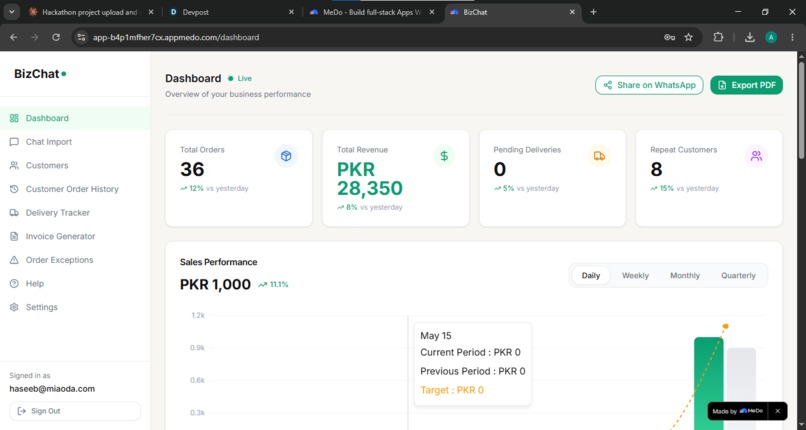Screen dimensions: 806x430
Task: Click the Settings gear icon
Action: (x=14, y=307)
